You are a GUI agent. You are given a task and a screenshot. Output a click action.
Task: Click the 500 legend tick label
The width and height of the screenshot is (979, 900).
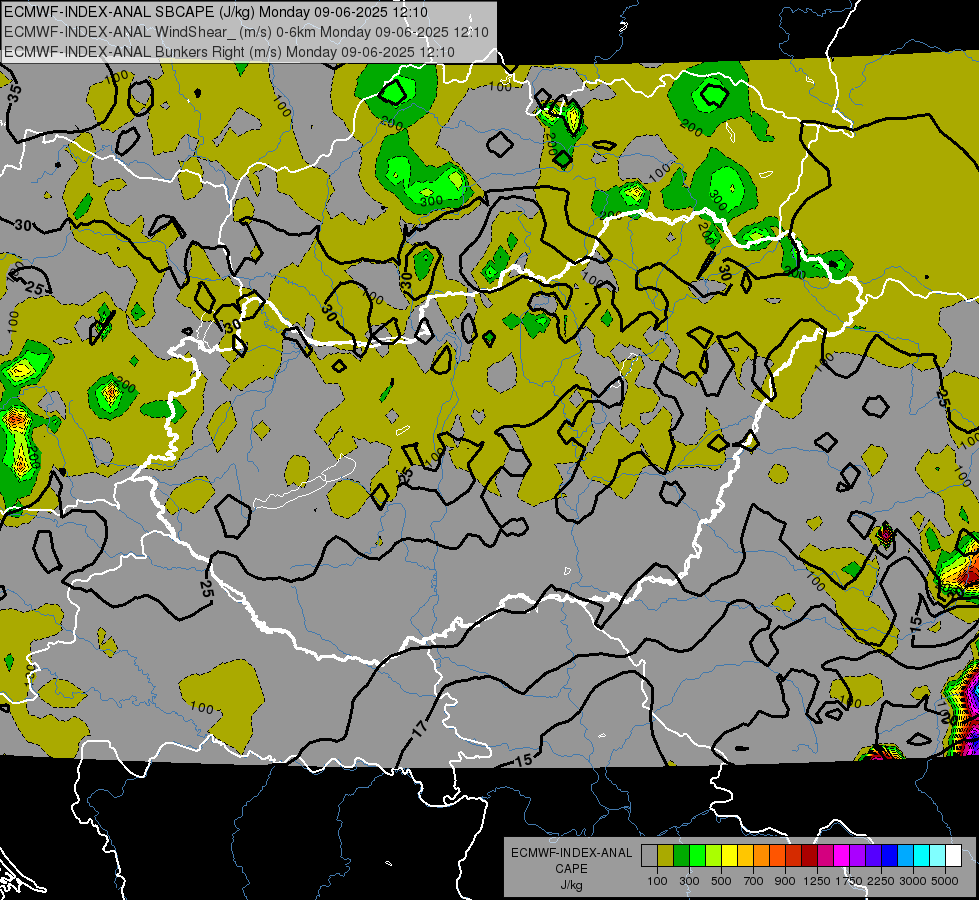click(x=721, y=881)
